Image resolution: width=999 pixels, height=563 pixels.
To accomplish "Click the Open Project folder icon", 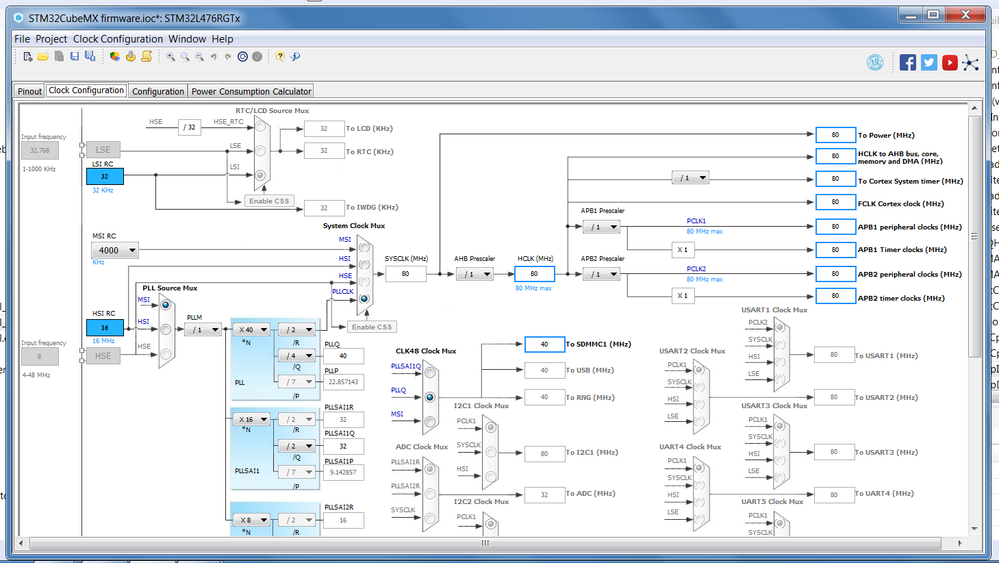I will tap(43, 57).
